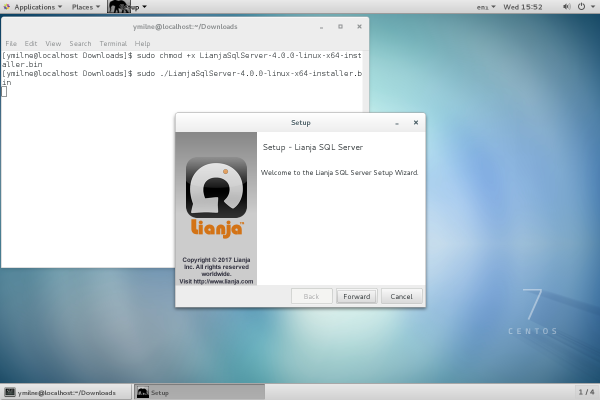The image size is (600, 400).
Task: Click the workspace switcher showing 1 / 4
Action: coord(586,392)
